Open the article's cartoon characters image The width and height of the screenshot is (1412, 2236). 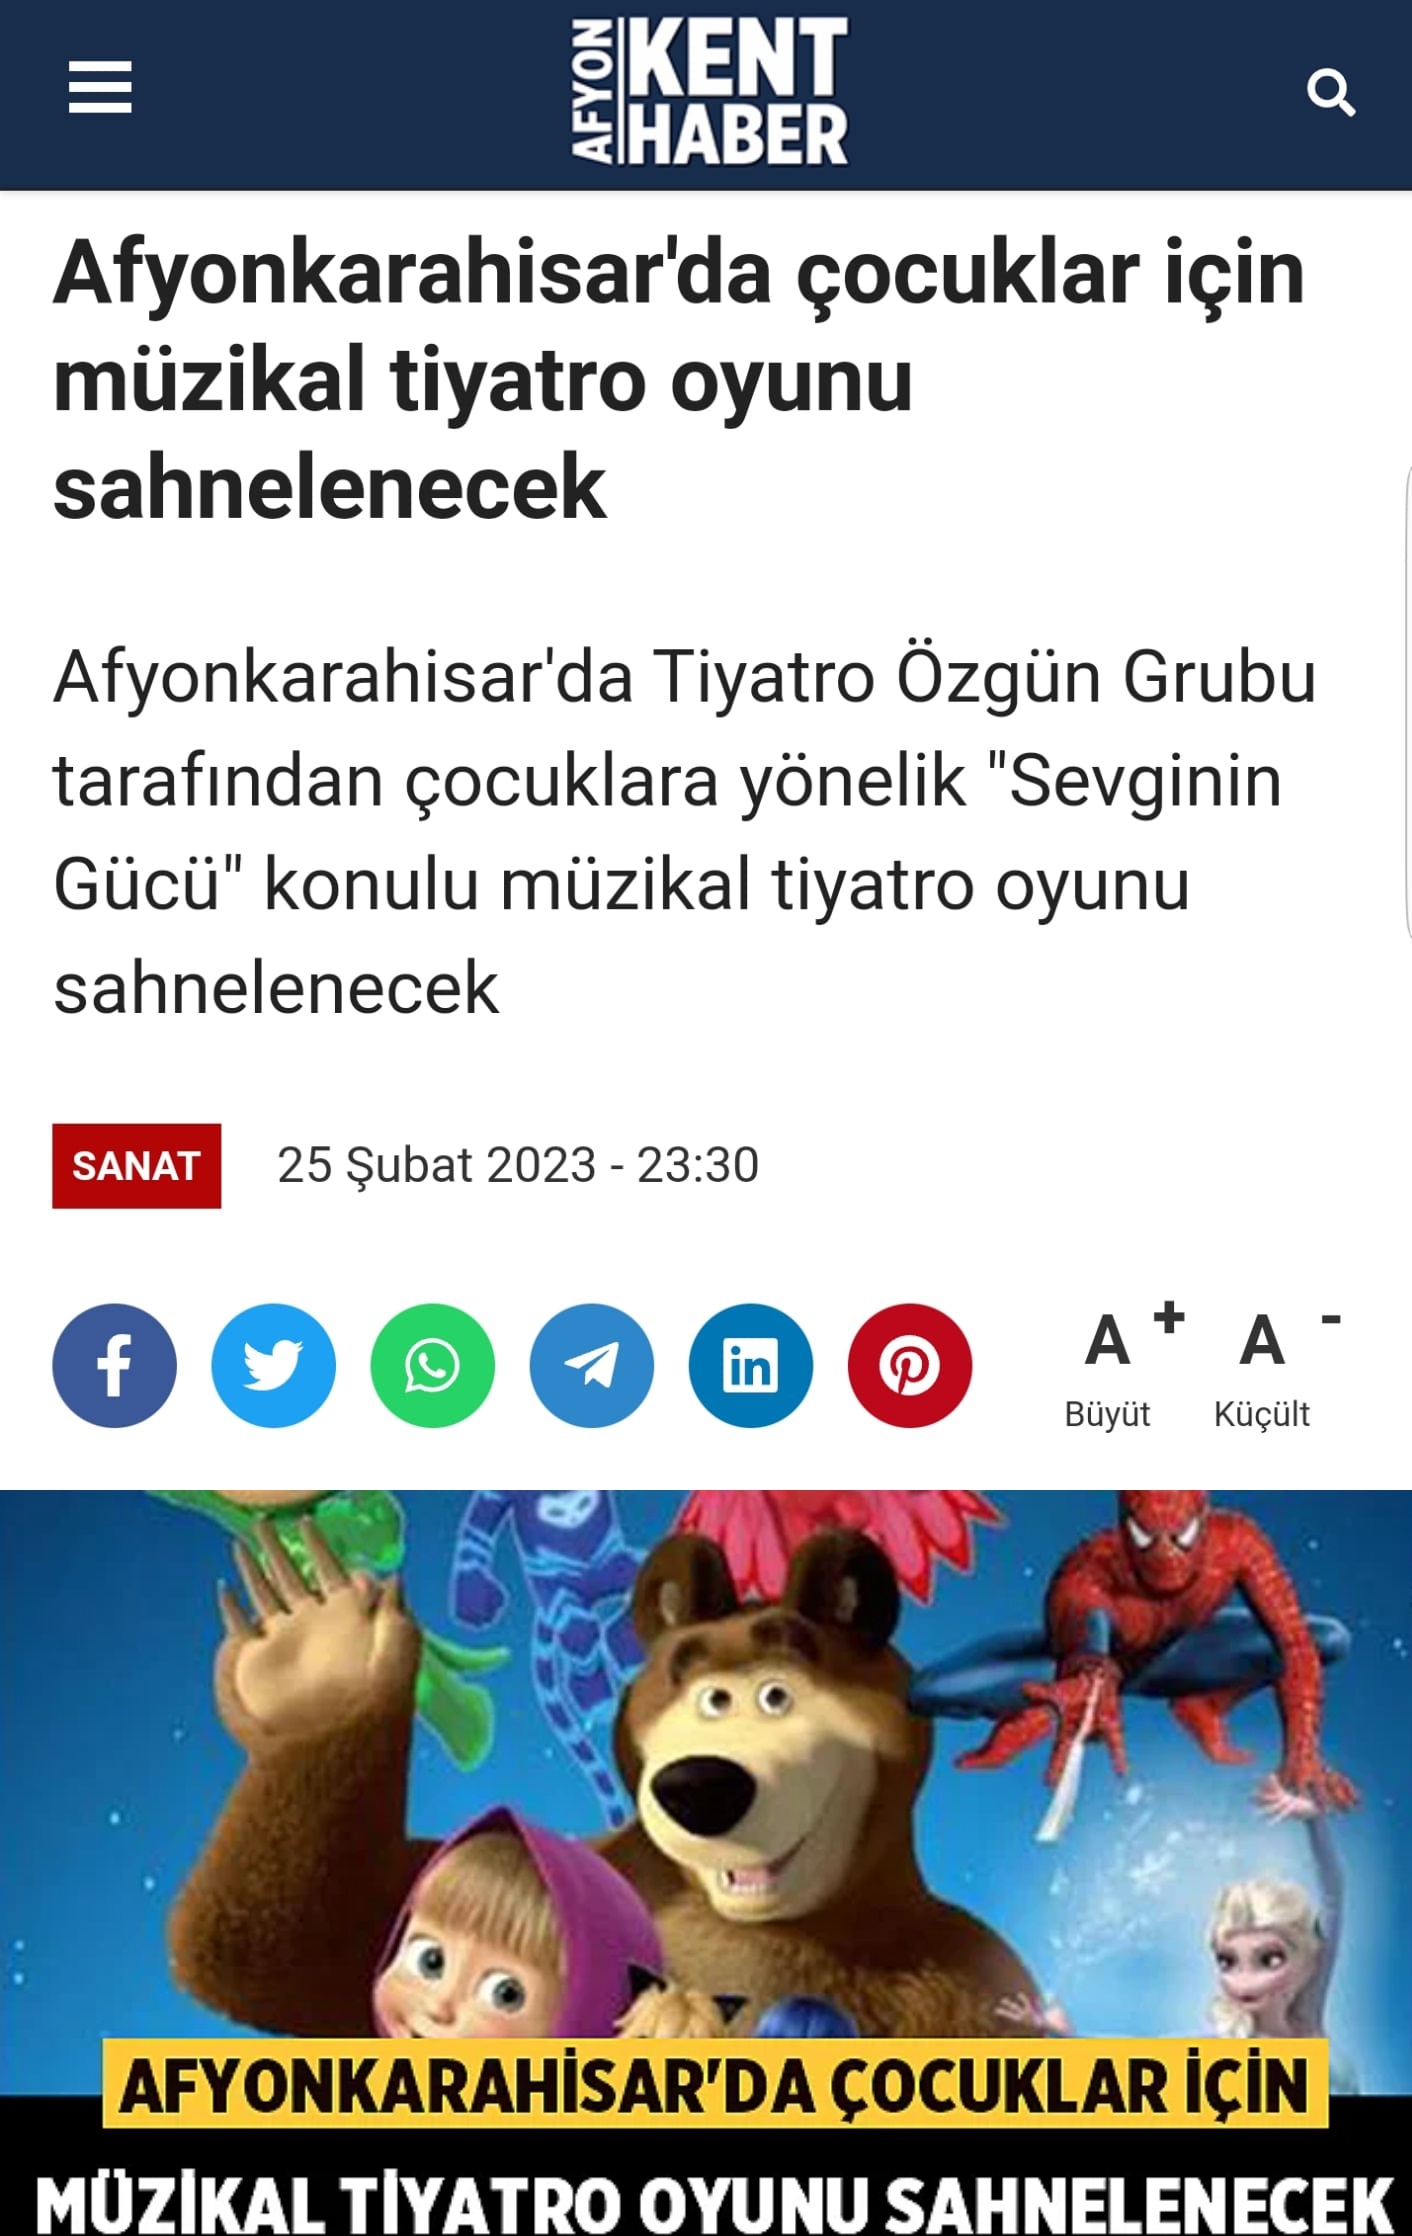coord(706,1862)
